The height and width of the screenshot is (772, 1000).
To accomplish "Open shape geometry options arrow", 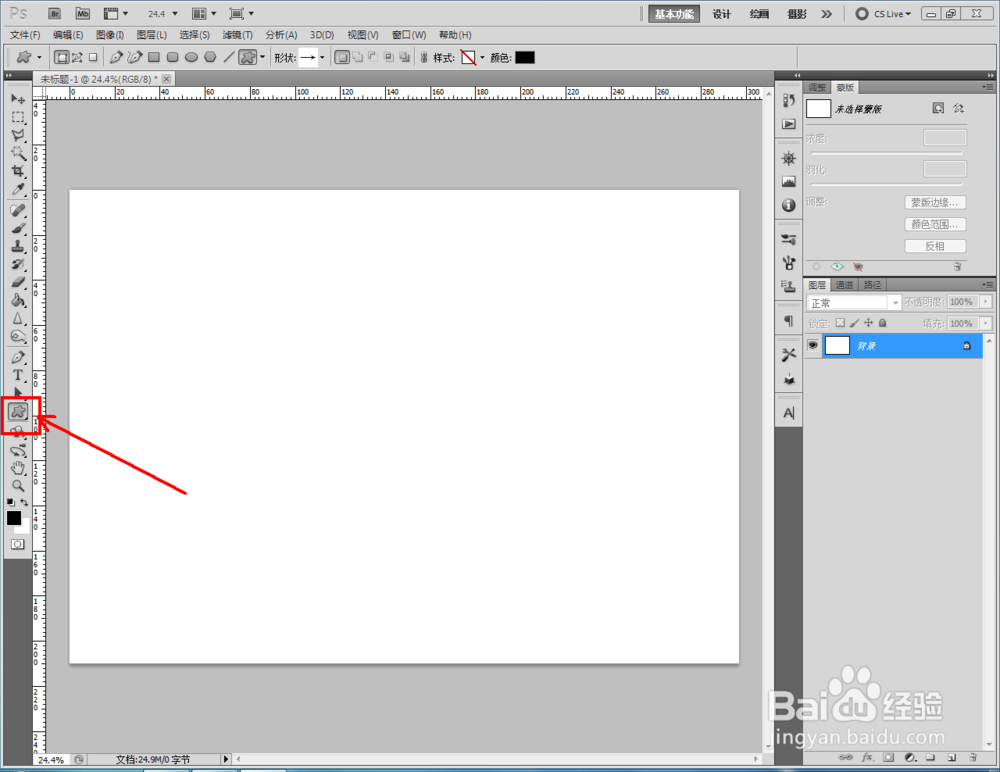I will tap(262, 57).
